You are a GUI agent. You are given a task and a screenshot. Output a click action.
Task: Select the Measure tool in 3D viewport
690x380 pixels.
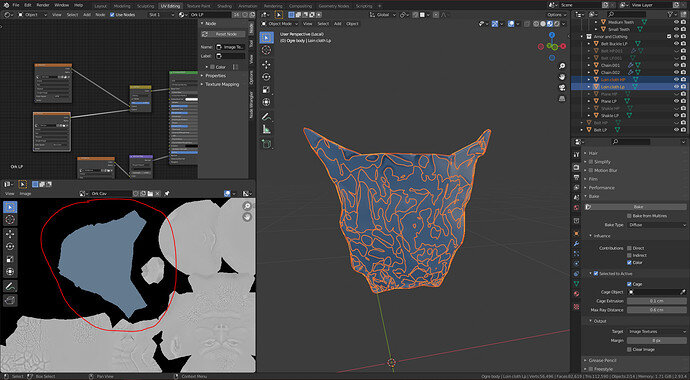pyautogui.click(x=266, y=129)
